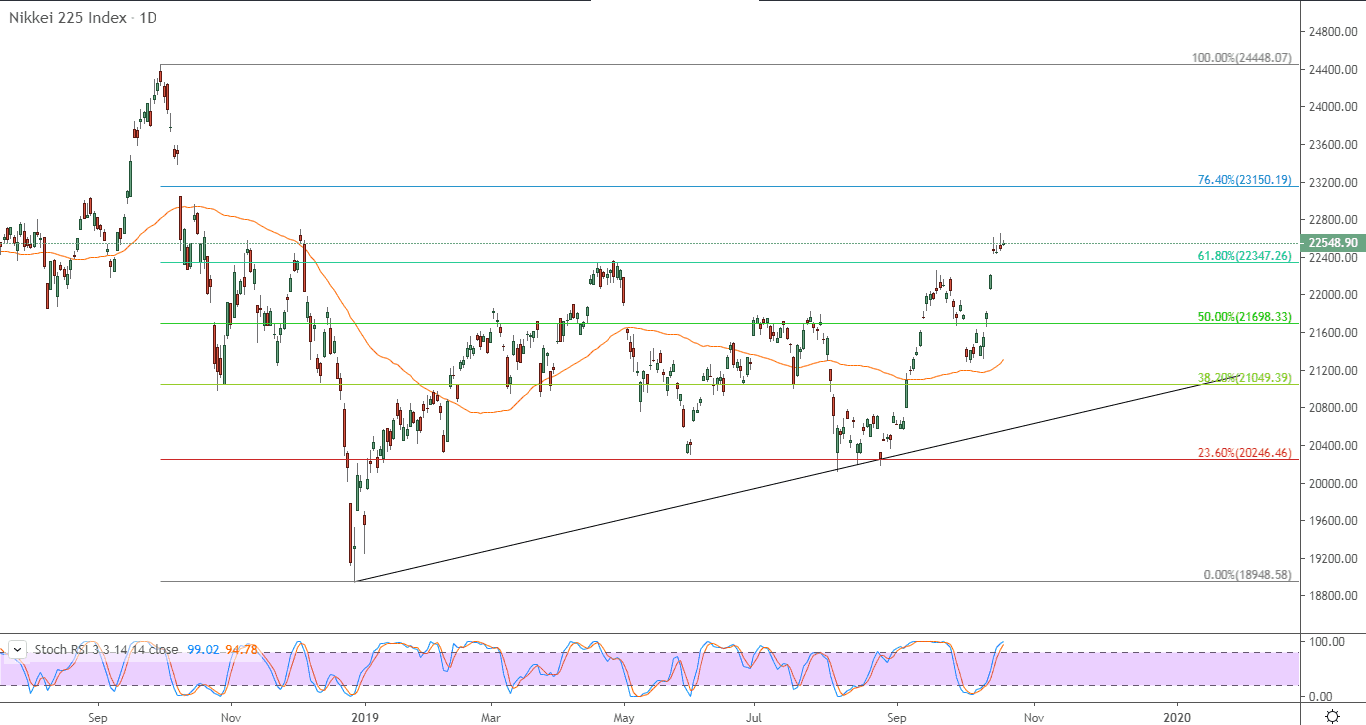The height and width of the screenshot is (725, 1366).
Task: Collapse the Stoch RSI indicator legend arrow
Action: click(17, 649)
